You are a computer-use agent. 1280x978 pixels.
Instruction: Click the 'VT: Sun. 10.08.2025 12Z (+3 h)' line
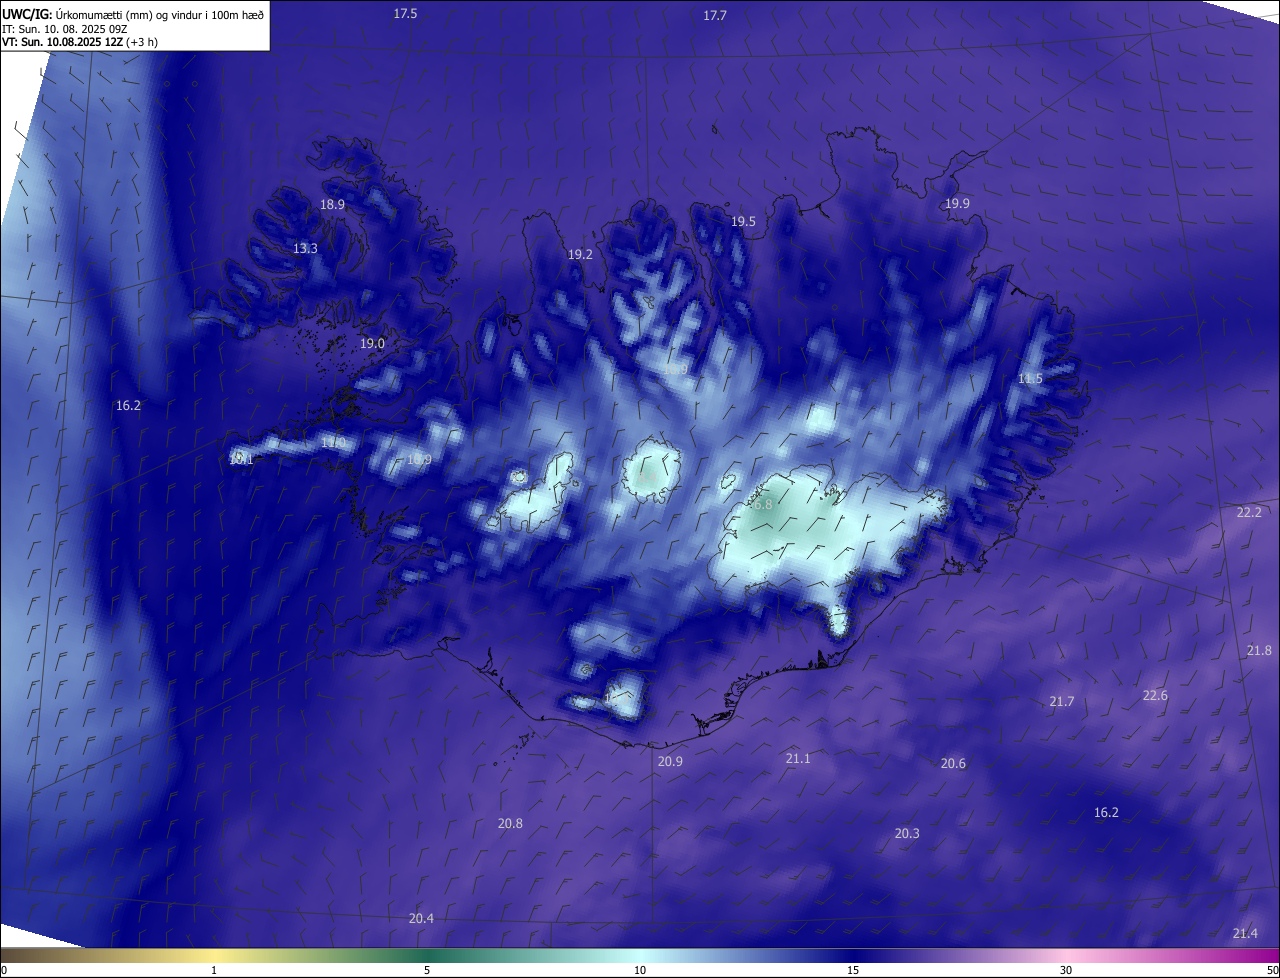click(x=80, y=42)
